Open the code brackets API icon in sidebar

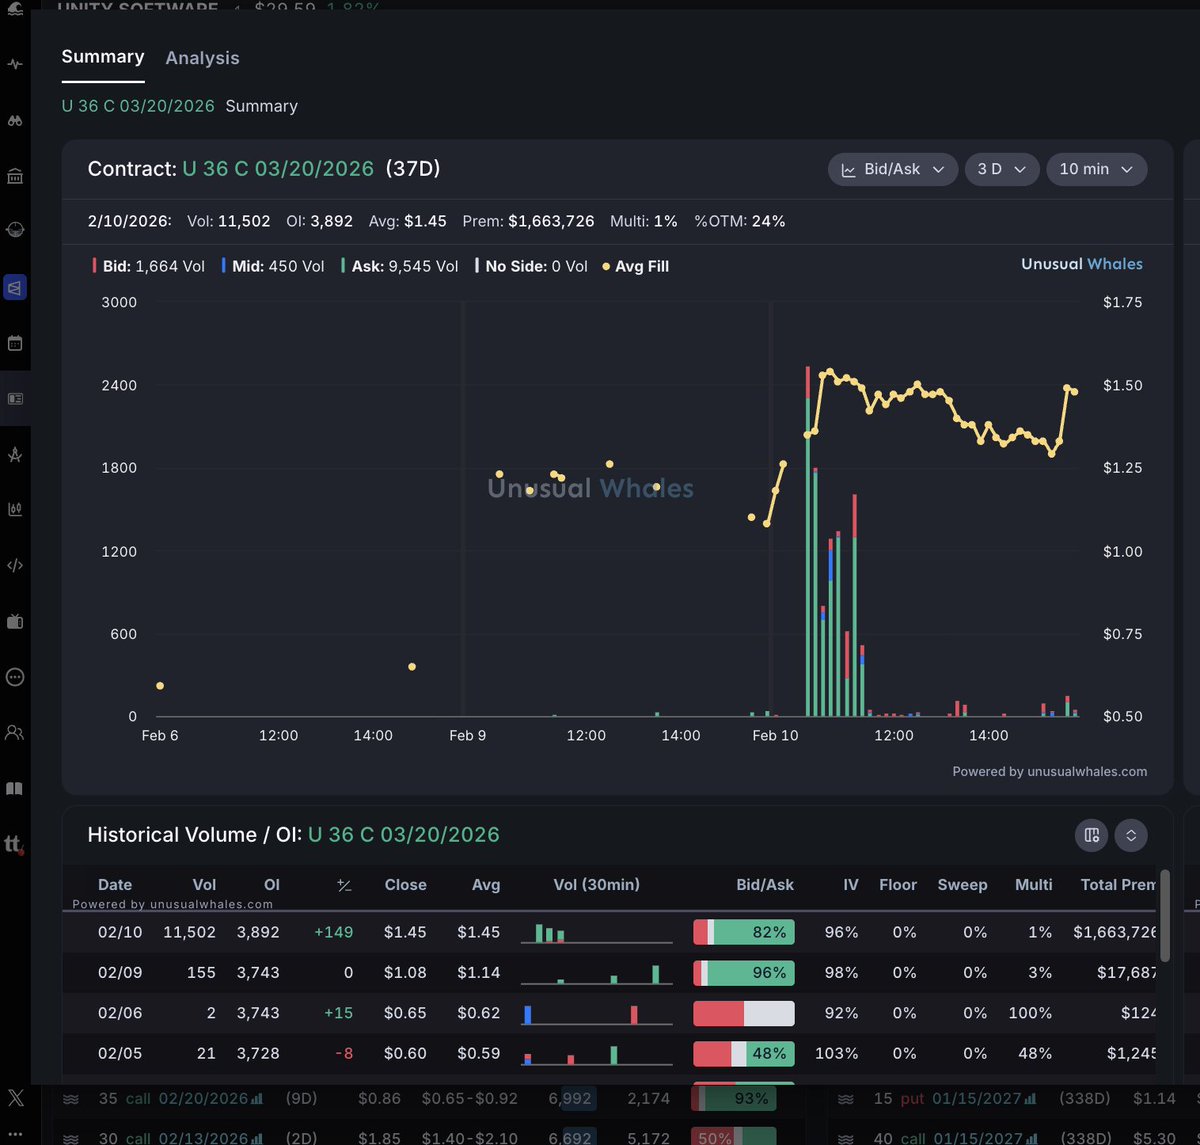(x=14, y=565)
